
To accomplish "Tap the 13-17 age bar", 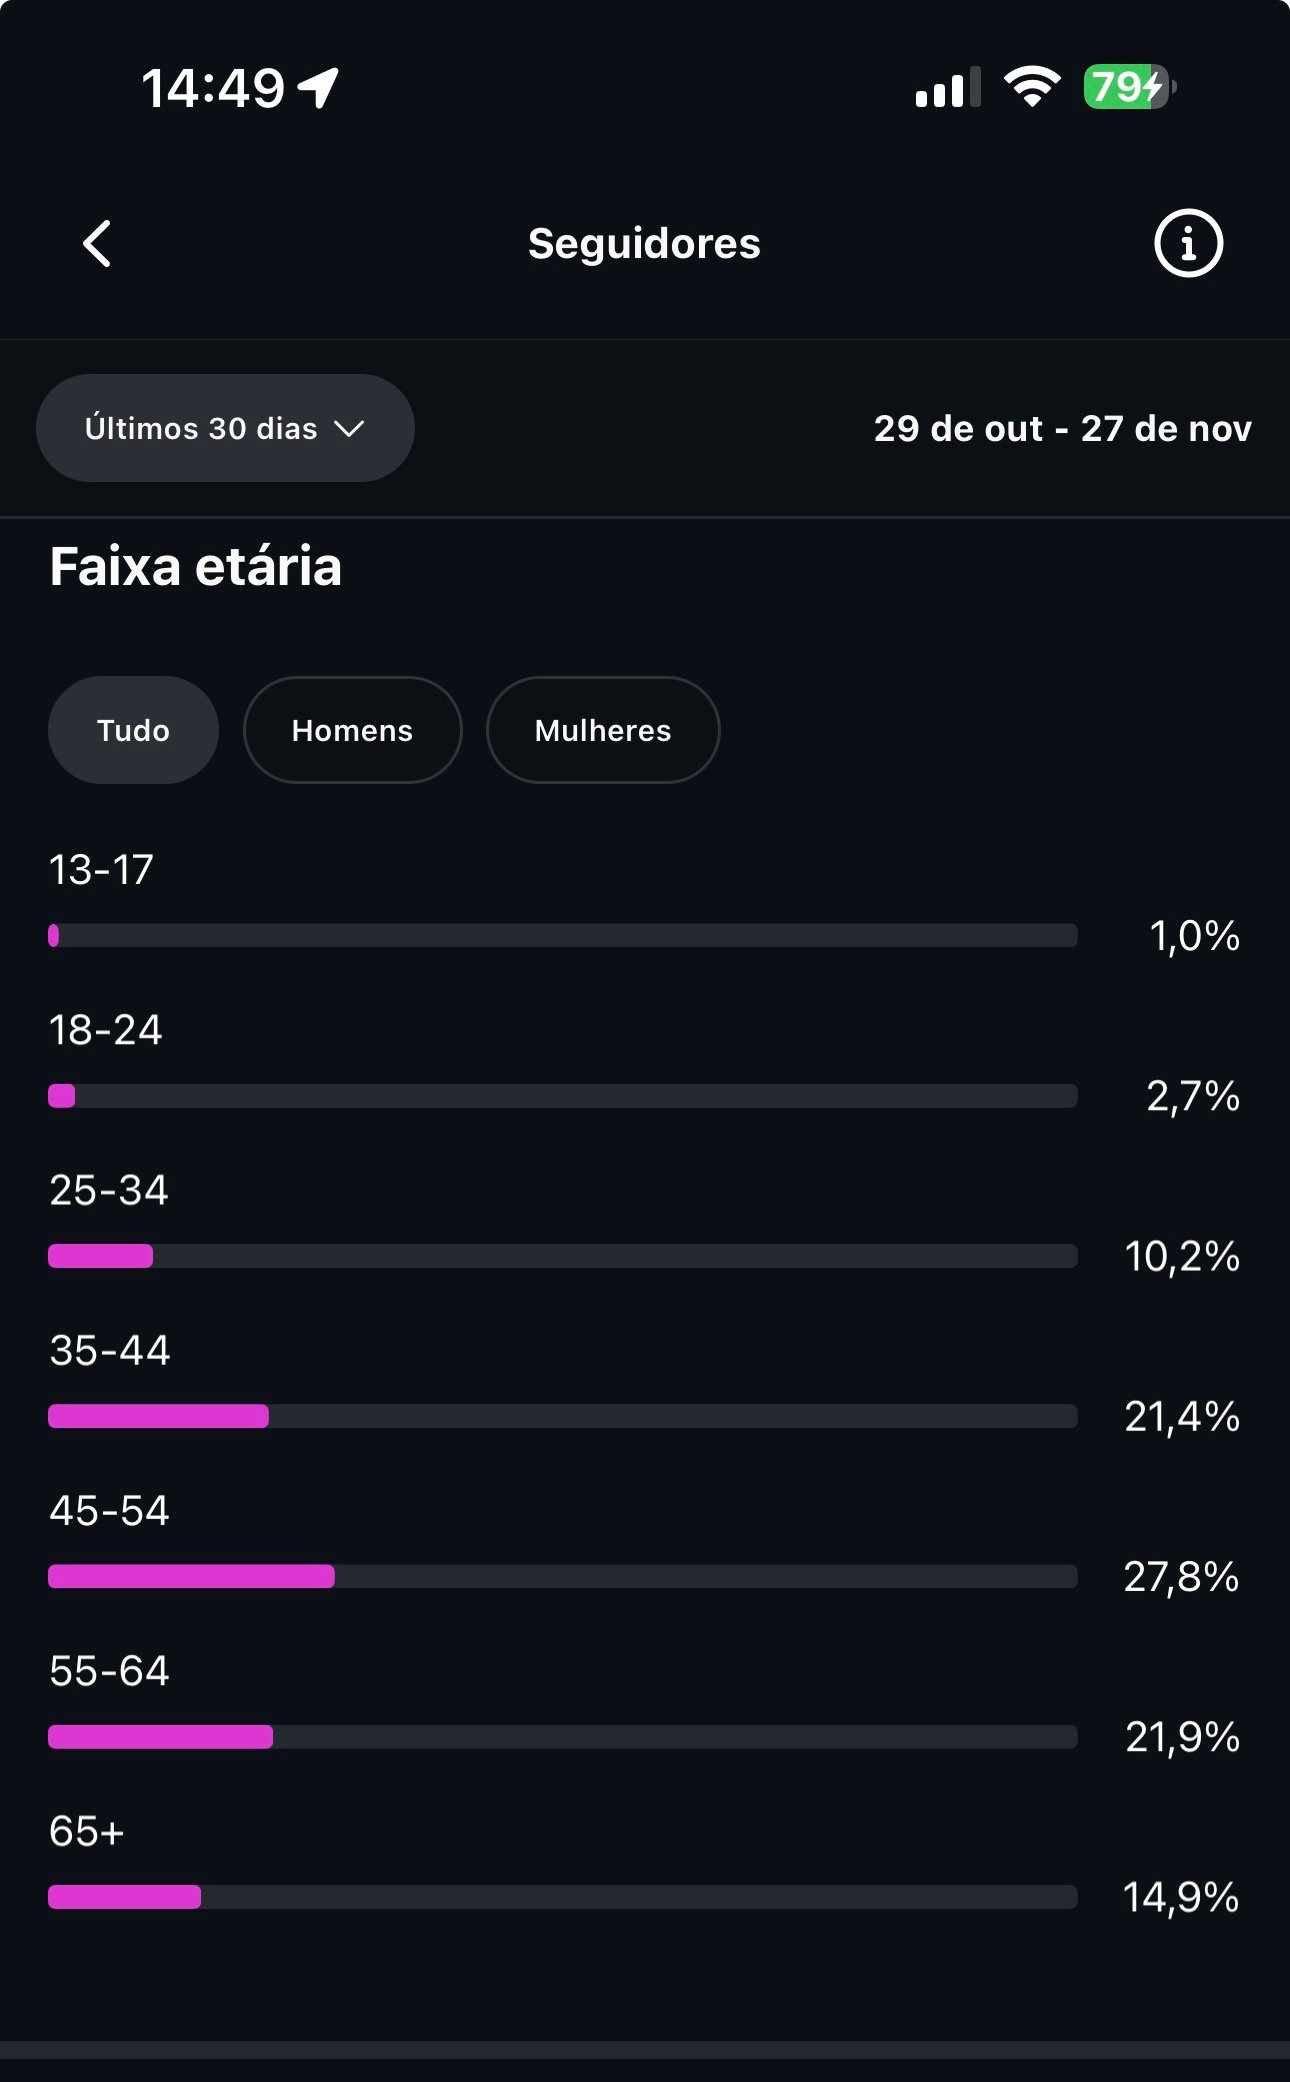I will pyautogui.click(x=562, y=936).
